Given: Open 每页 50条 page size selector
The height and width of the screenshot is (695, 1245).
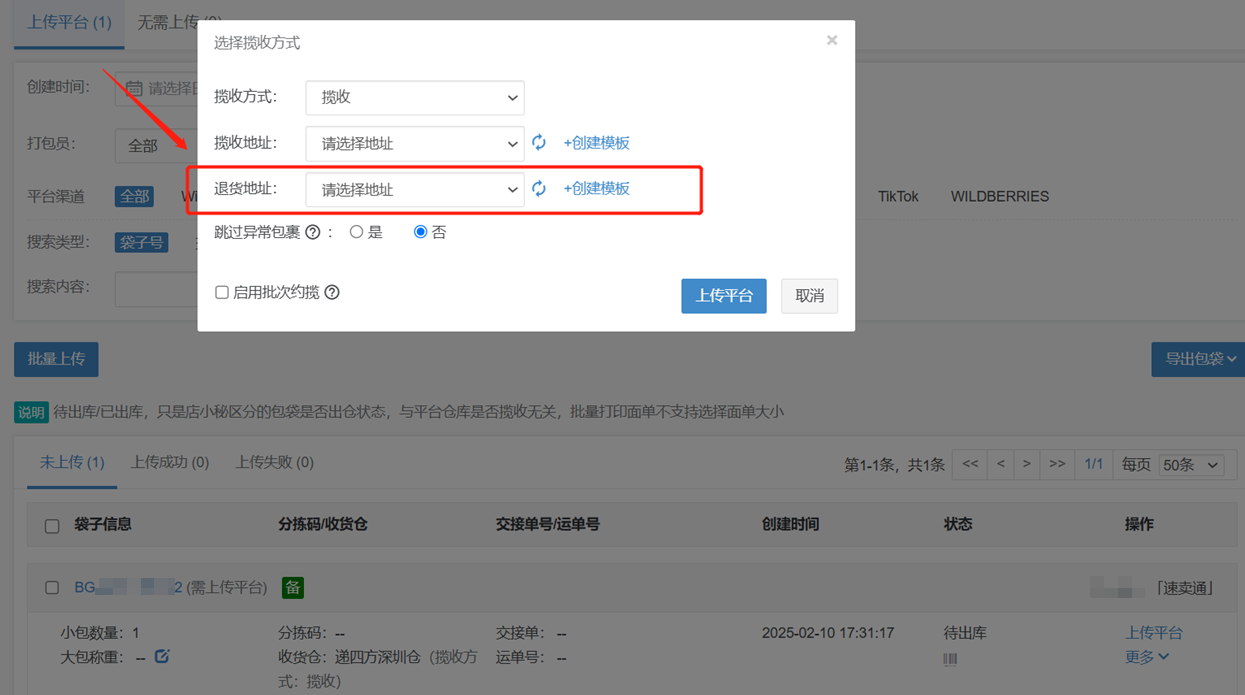Looking at the screenshot, I should [x=1190, y=465].
